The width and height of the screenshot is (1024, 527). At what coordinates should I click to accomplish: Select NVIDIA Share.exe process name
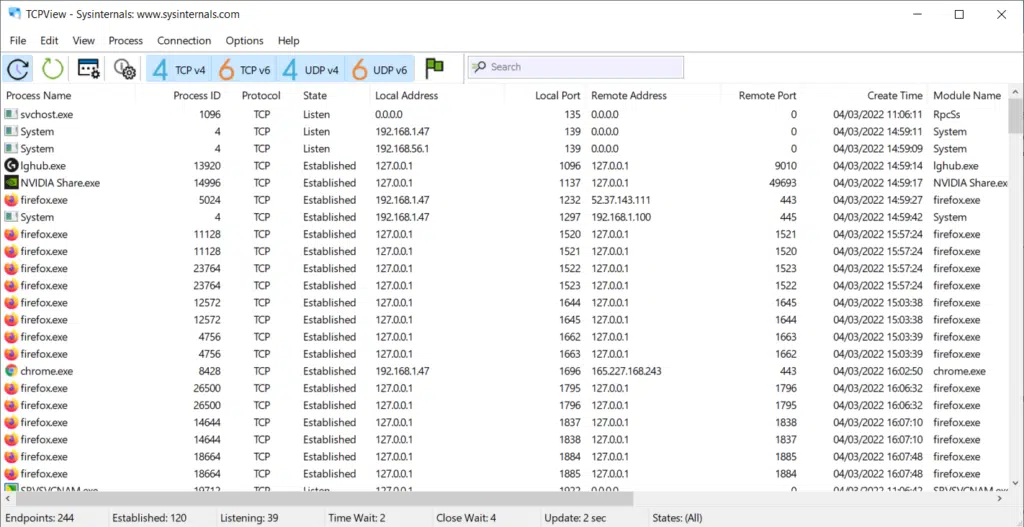[60, 183]
